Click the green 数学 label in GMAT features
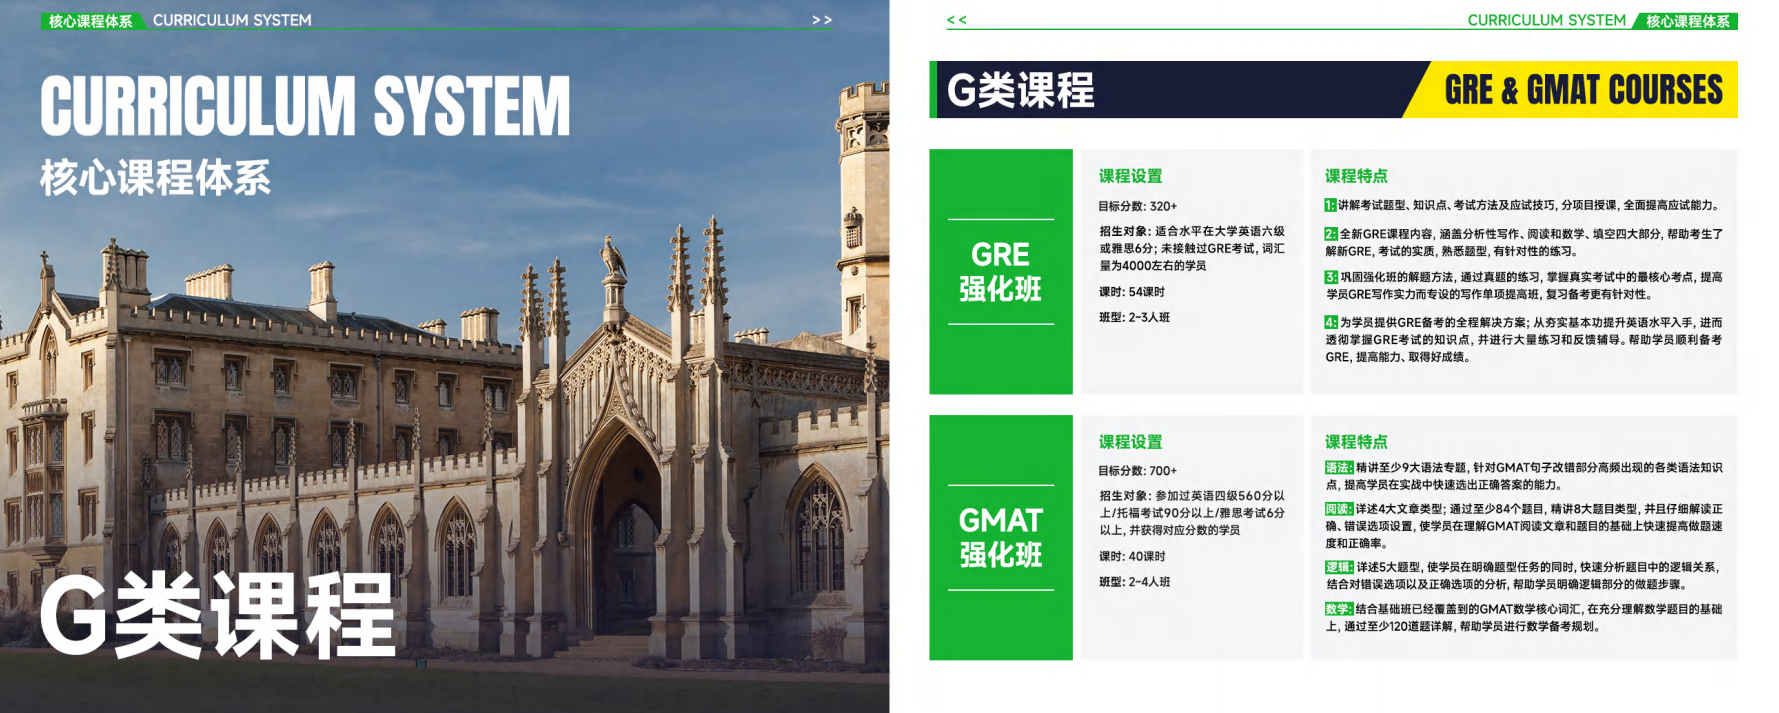Viewport: 1779px width, 713px height. click(x=1339, y=609)
